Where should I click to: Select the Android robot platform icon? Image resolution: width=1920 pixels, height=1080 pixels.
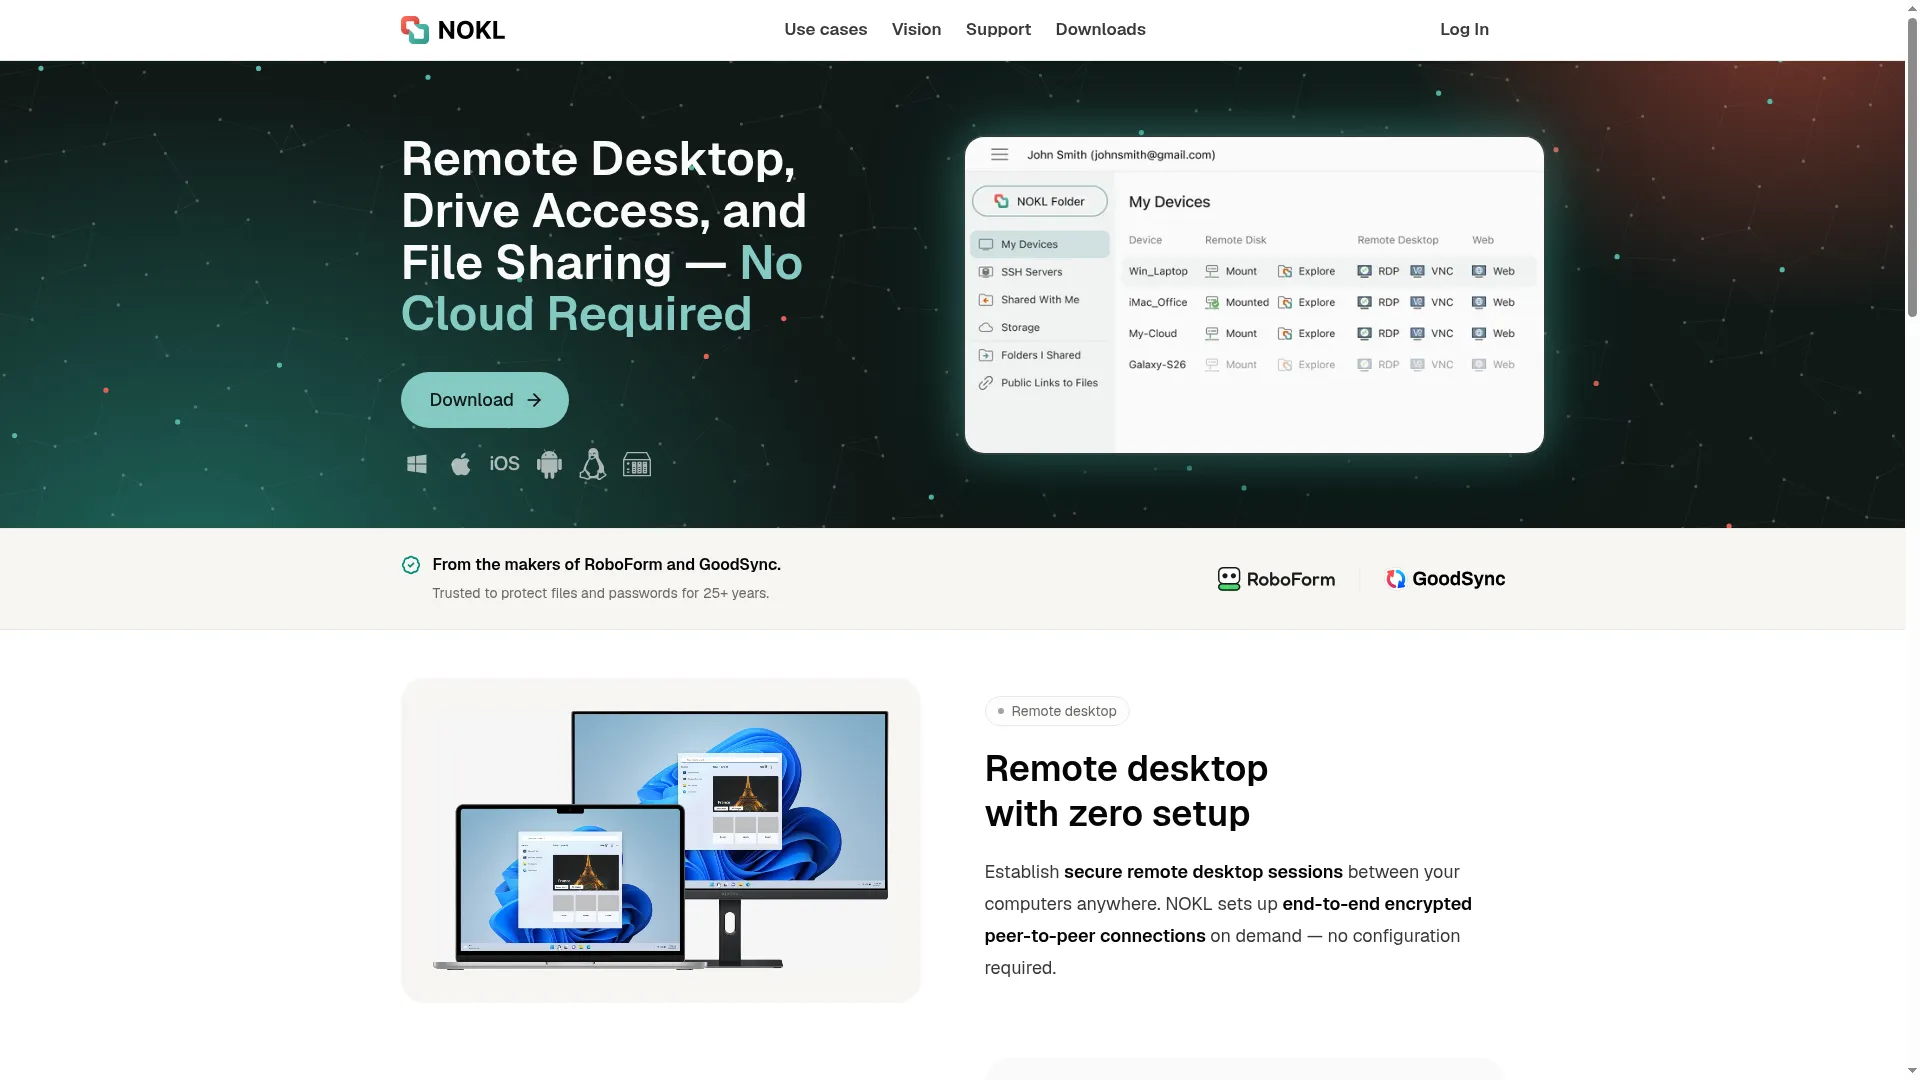pos(549,464)
